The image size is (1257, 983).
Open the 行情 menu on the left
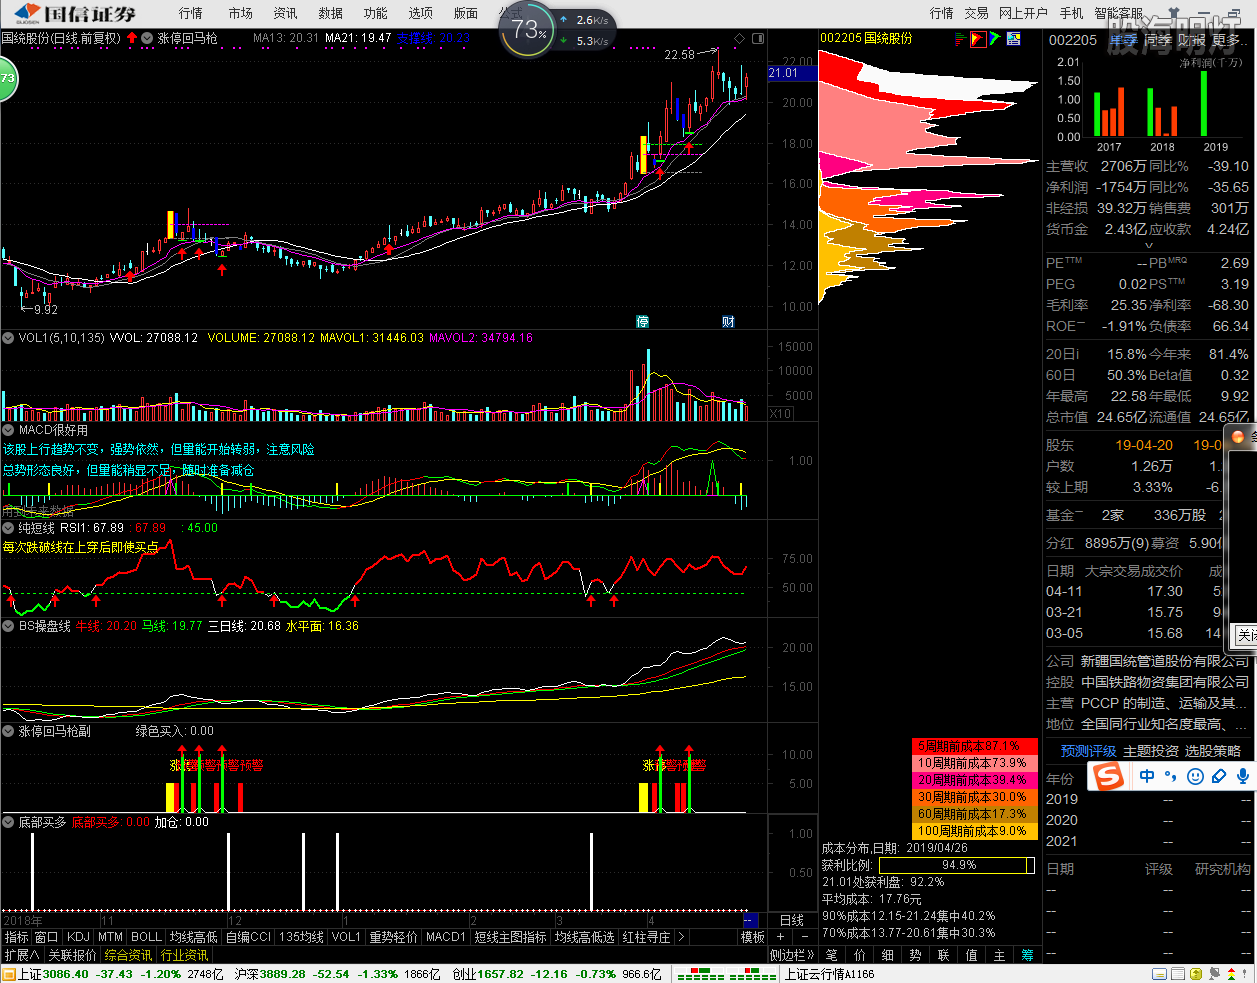tap(190, 13)
